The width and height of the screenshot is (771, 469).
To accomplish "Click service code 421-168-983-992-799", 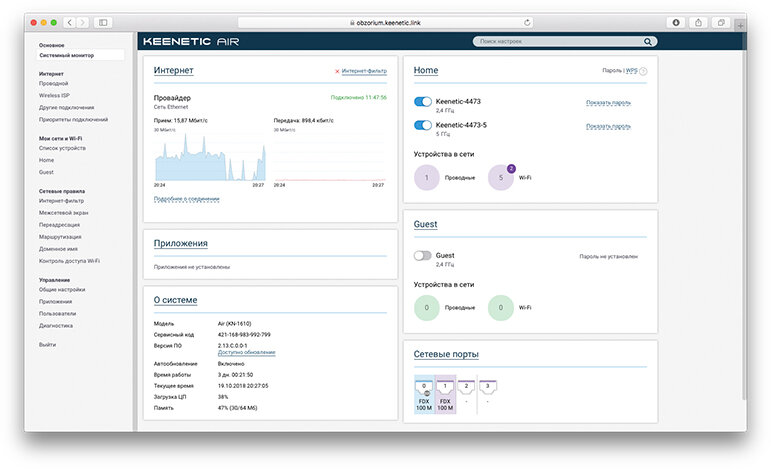I will [x=244, y=335].
